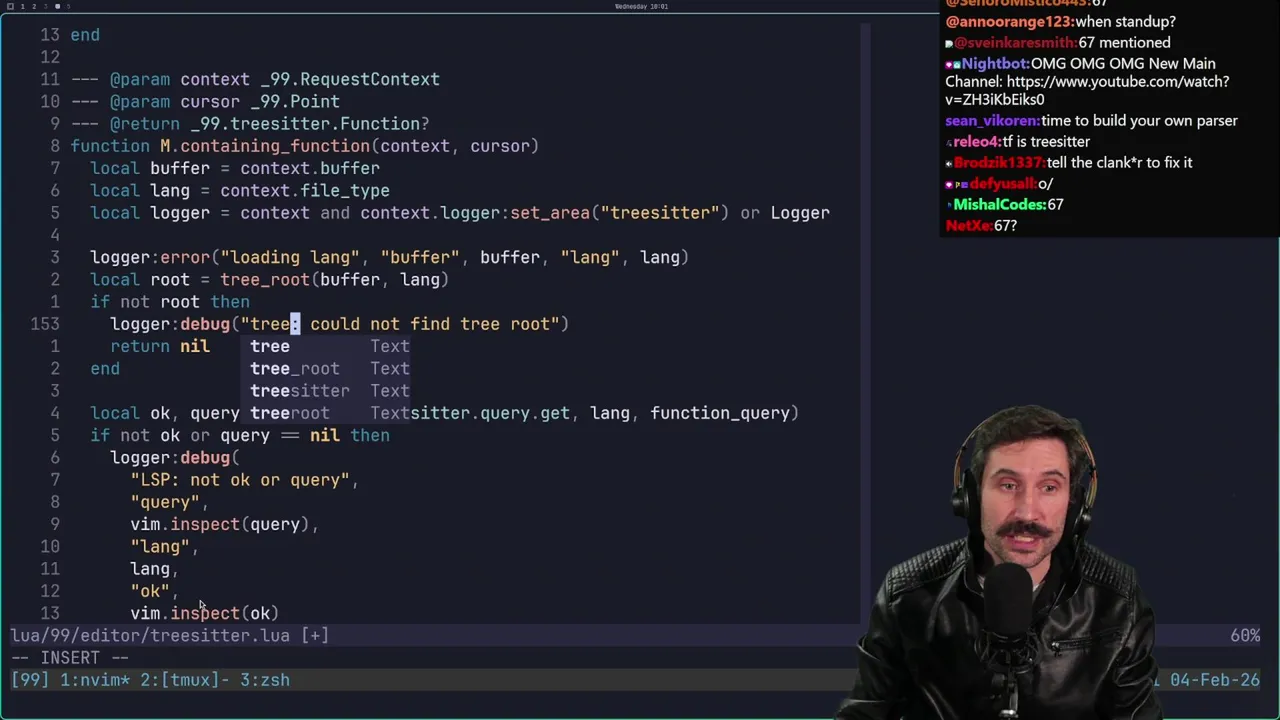This screenshot has width=1280, height=720.
Task: Click vim.inspect(query) call
Action: 220,524
